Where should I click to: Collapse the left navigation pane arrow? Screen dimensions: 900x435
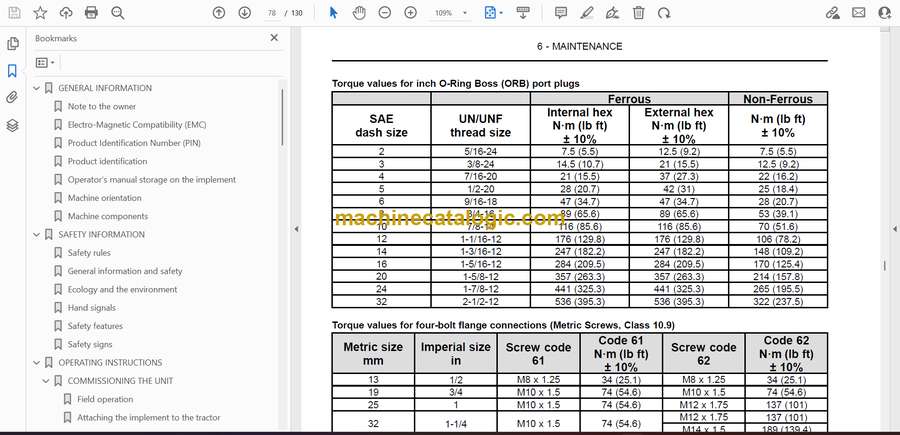point(296,229)
